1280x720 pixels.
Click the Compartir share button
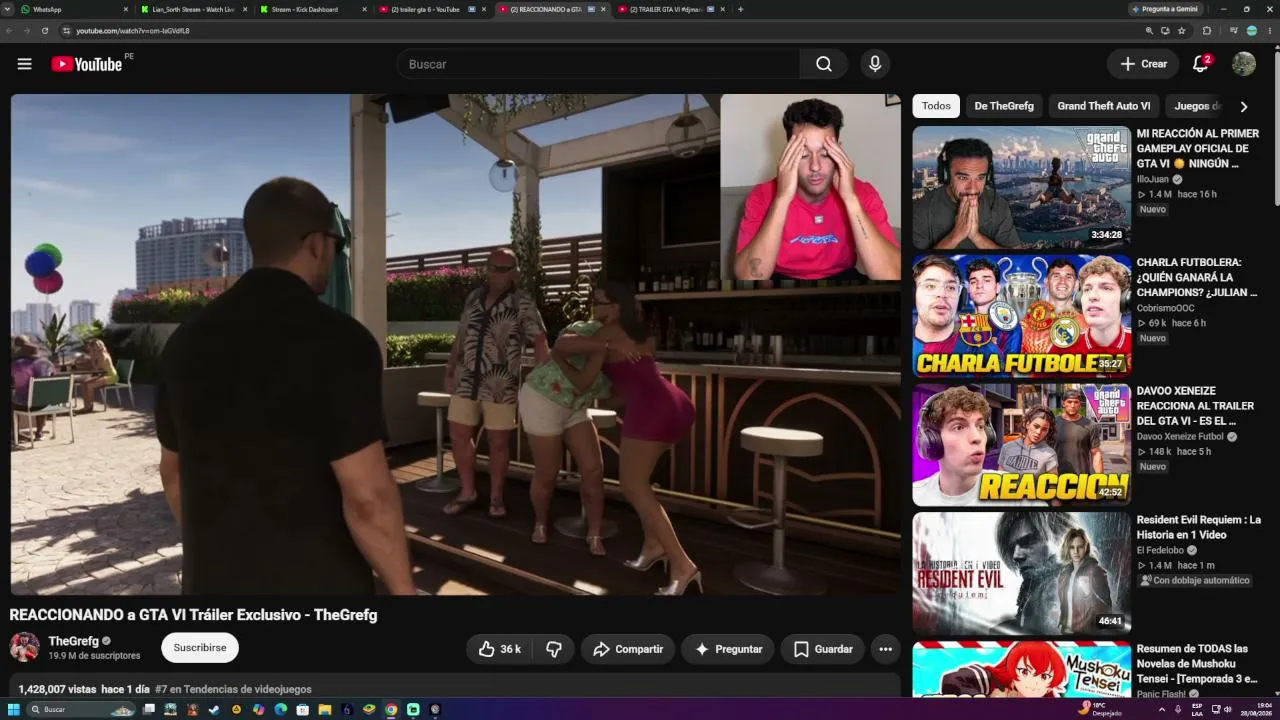pyautogui.click(x=627, y=649)
